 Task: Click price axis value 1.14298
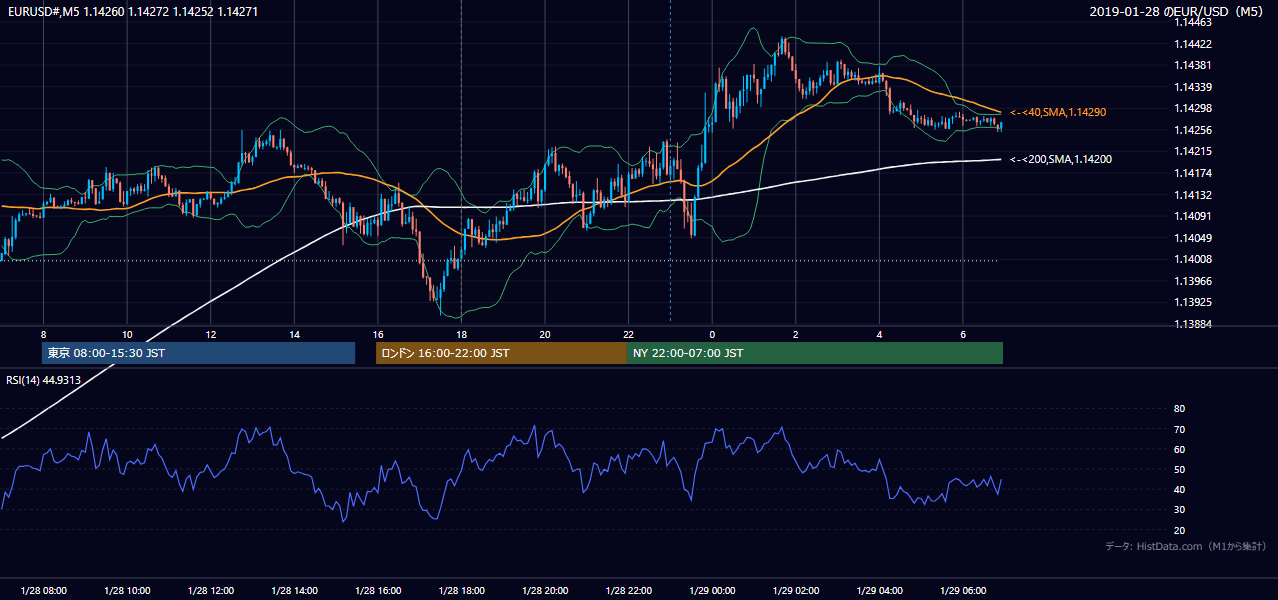pos(1192,109)
